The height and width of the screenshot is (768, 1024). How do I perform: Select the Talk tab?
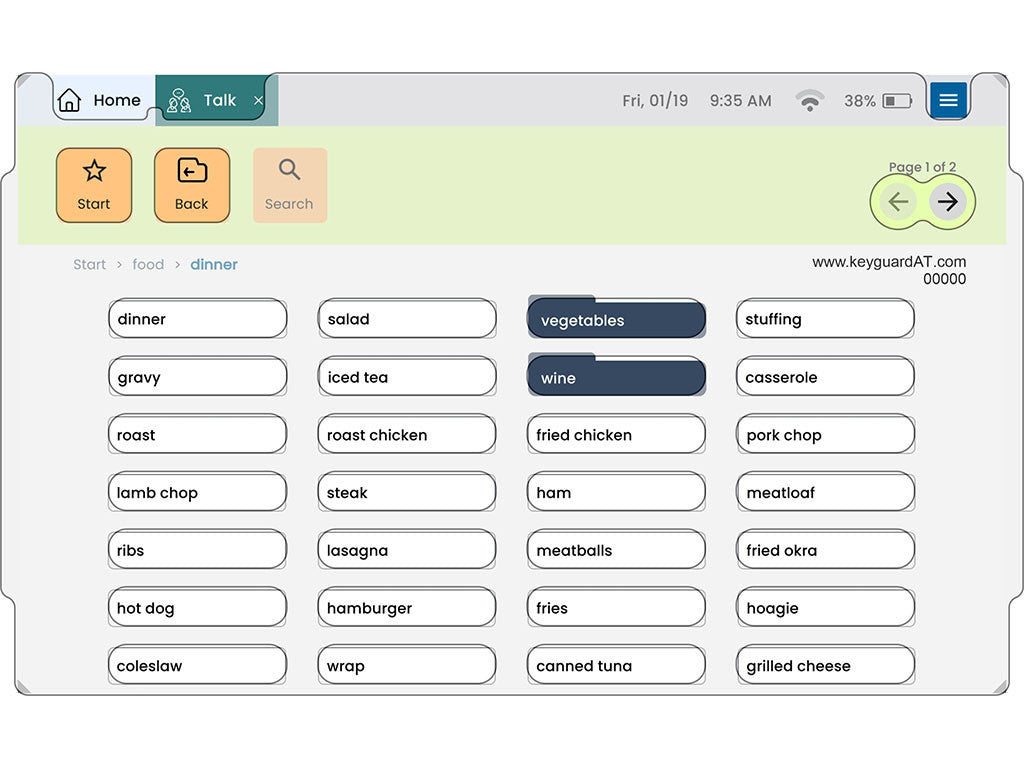pyautogui.click(x=208, y=100)
